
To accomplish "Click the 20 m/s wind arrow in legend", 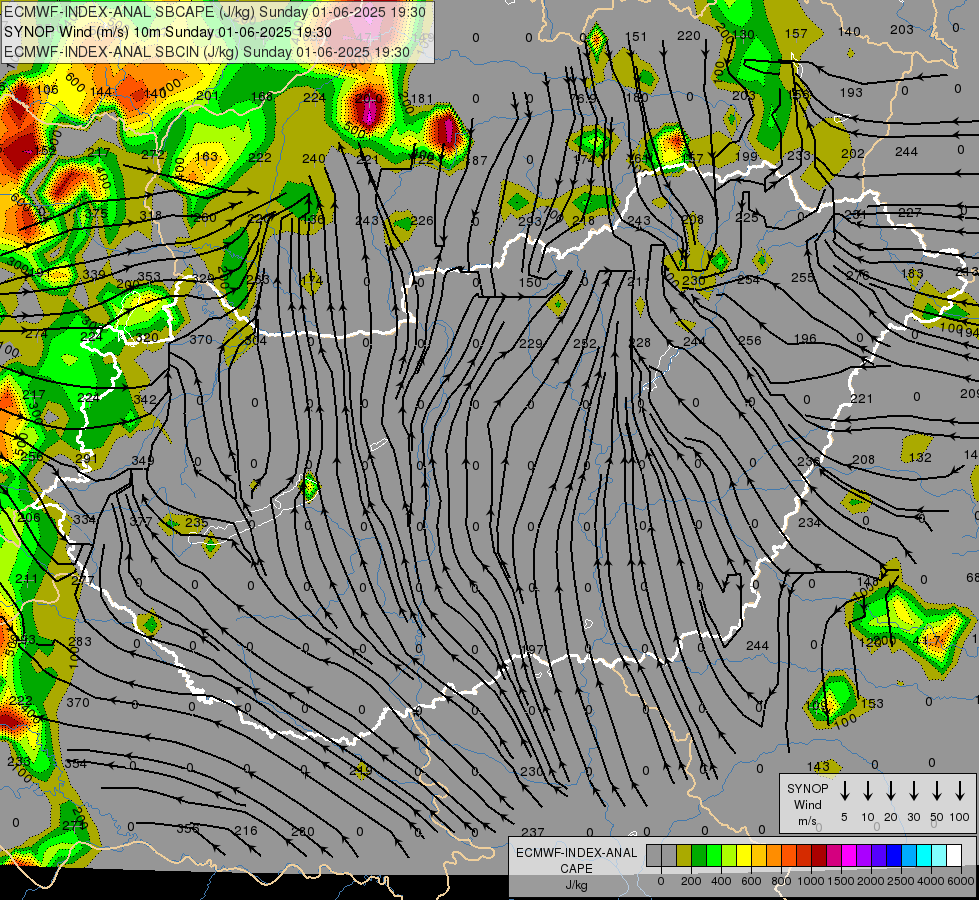I will pos(890,791).
